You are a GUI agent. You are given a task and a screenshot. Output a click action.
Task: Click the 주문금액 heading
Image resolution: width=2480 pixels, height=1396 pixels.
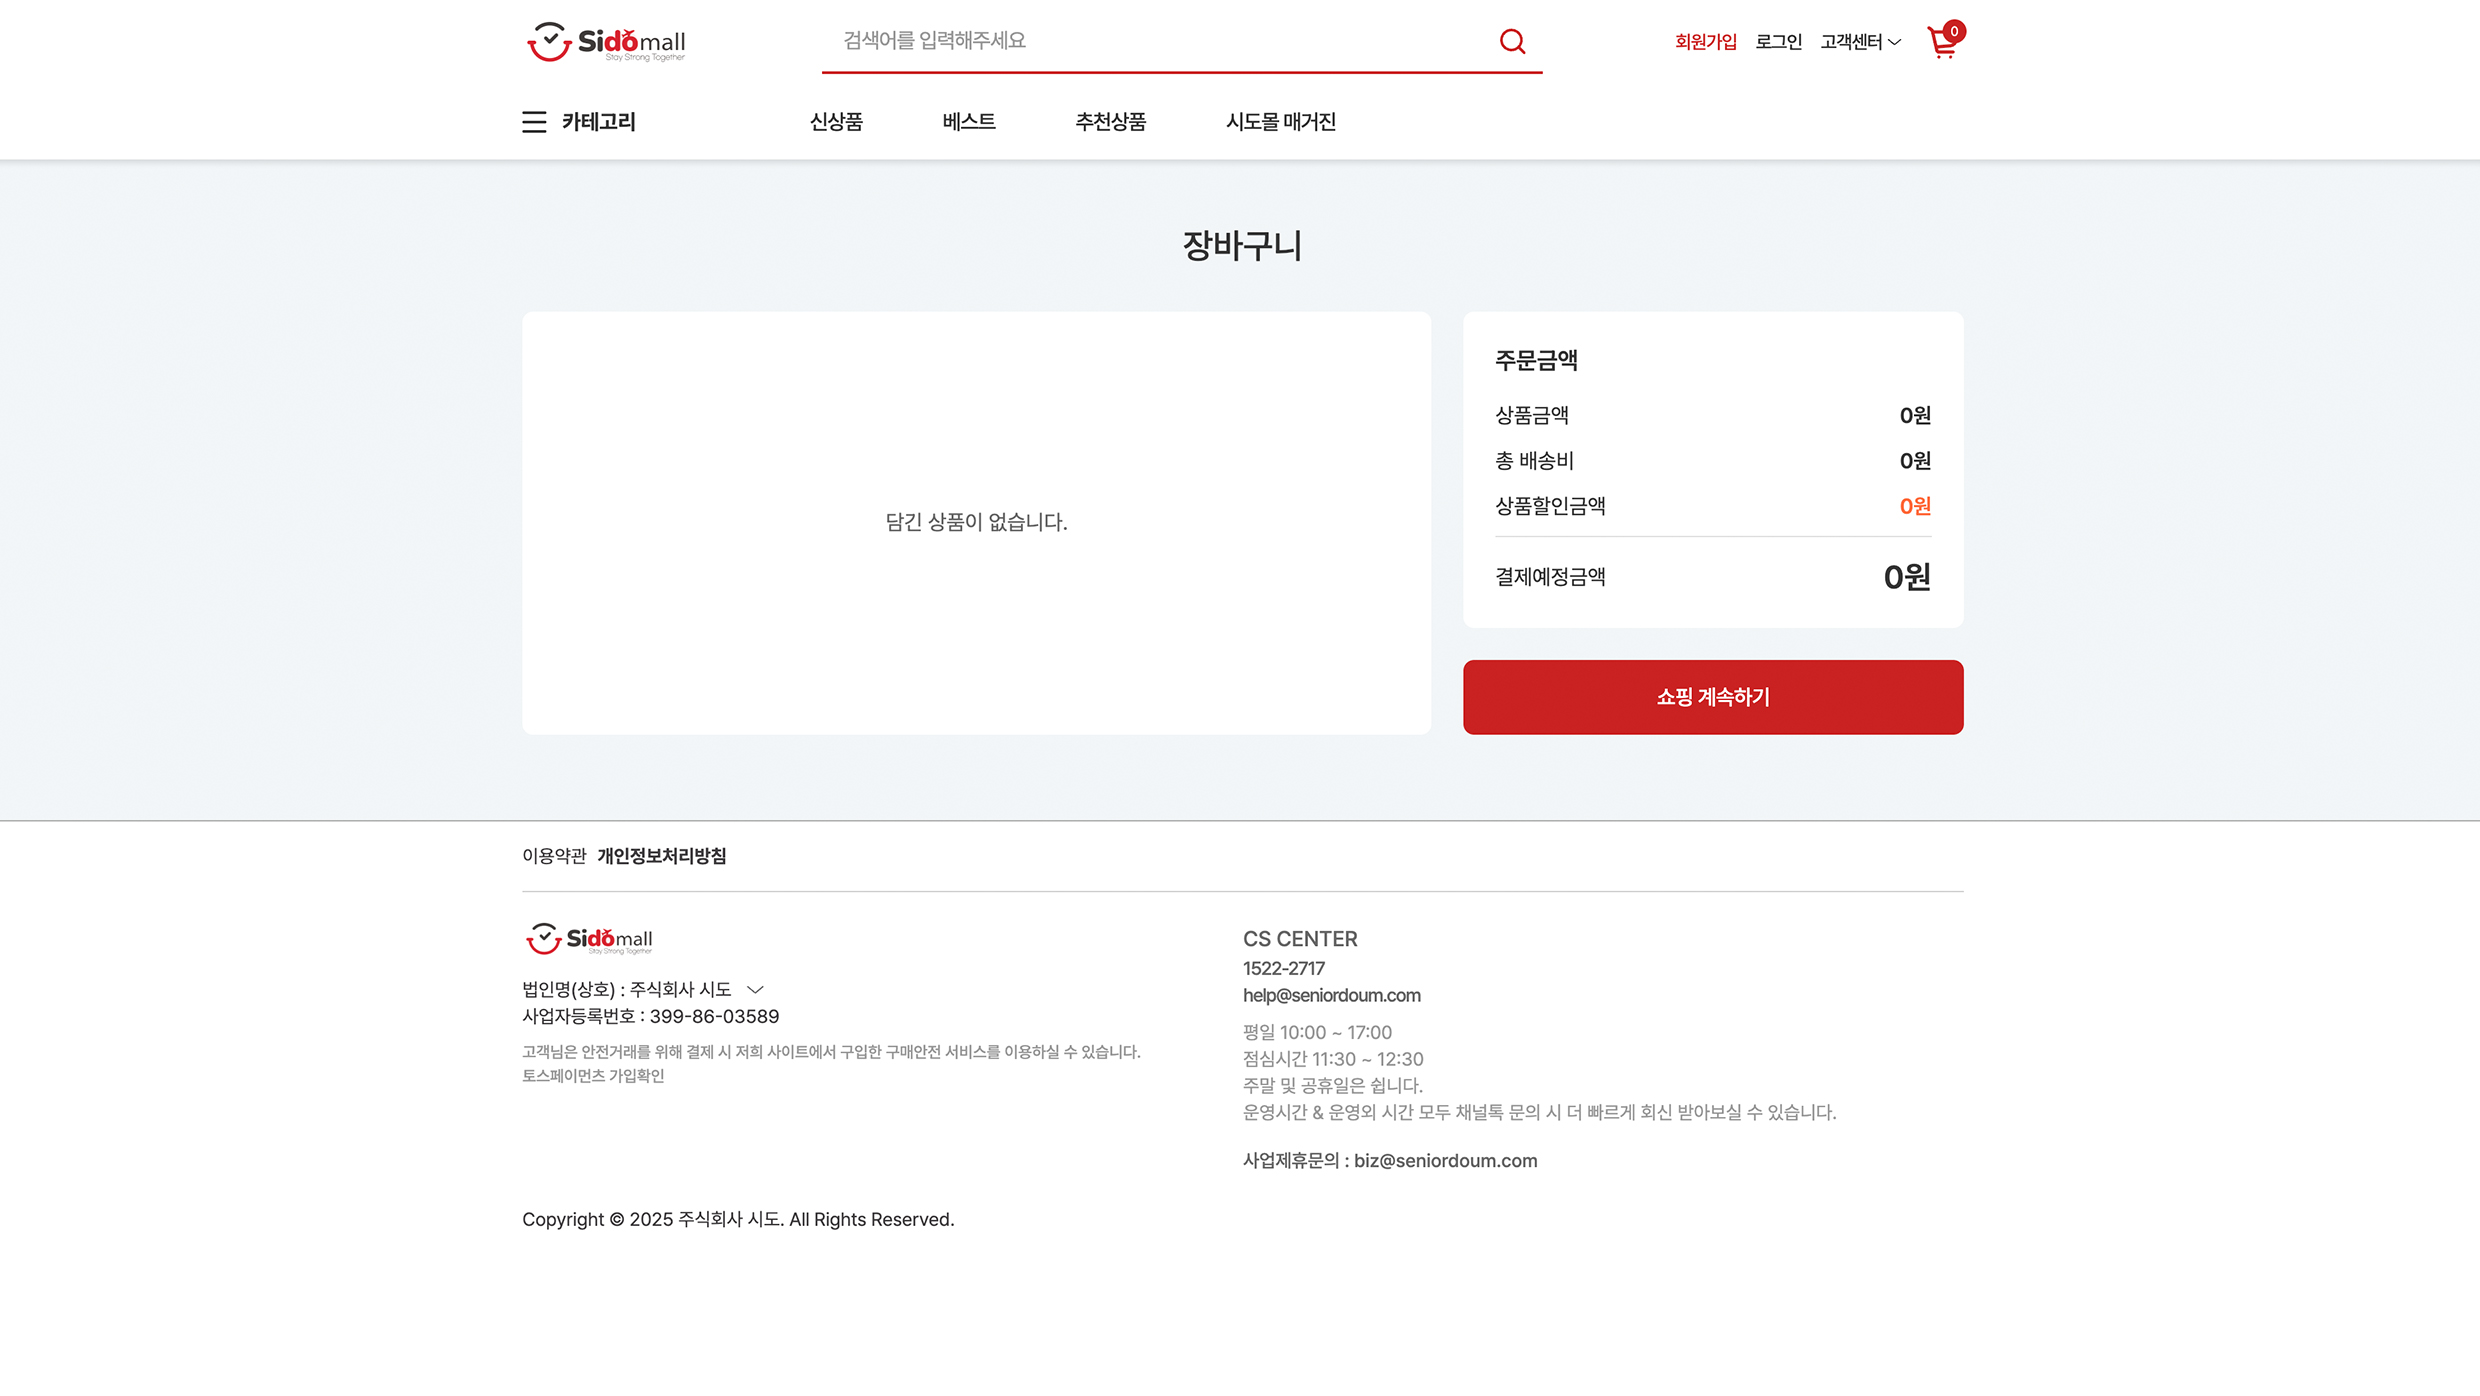pos(1536,360)
